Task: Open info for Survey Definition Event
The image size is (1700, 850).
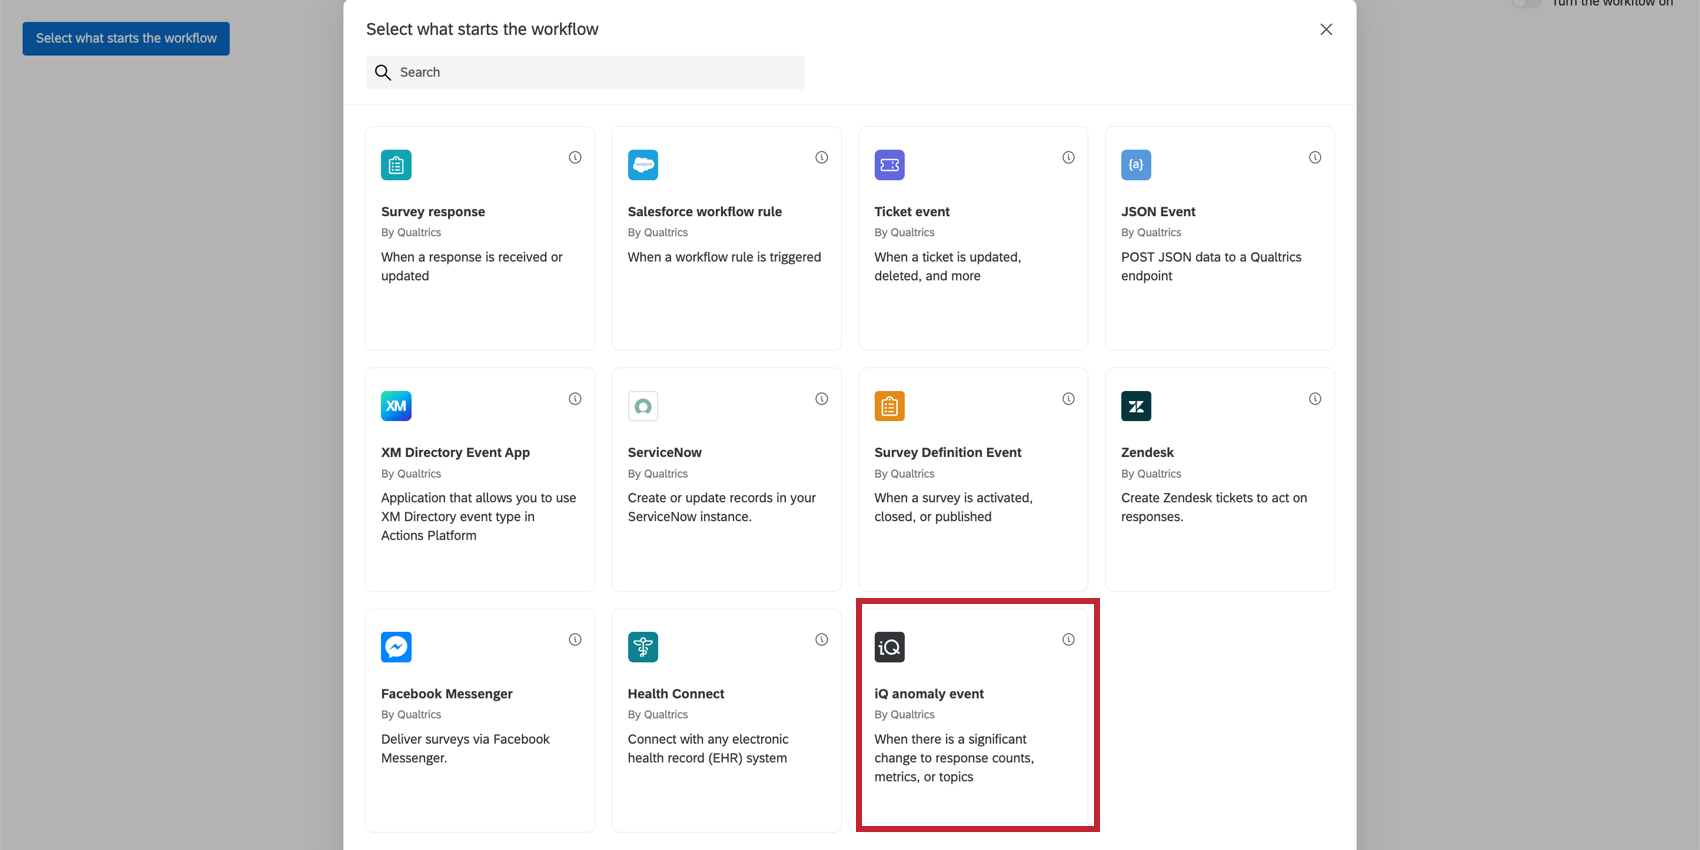Action: click(1068, 399)
